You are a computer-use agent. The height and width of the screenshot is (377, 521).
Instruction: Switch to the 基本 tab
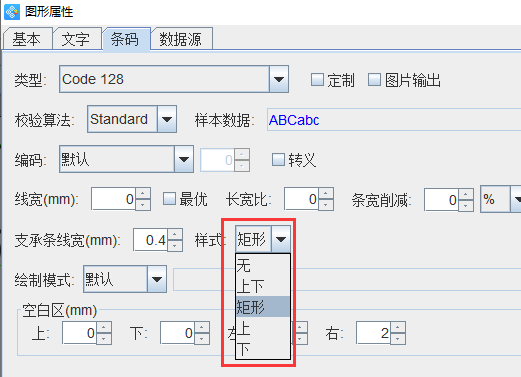pos(27,39)
